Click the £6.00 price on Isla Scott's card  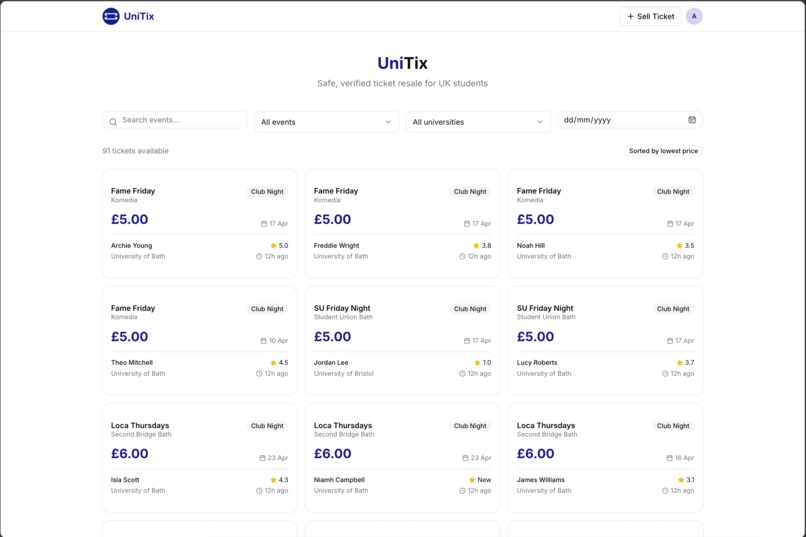130,454
